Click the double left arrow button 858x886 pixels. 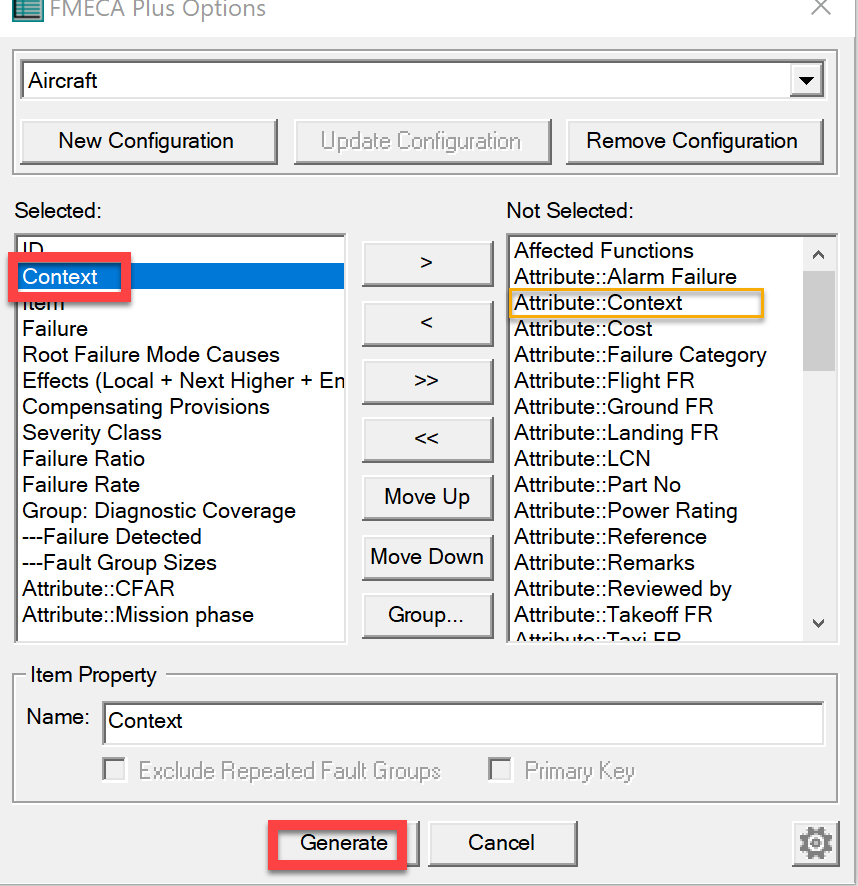pos(427,439)
